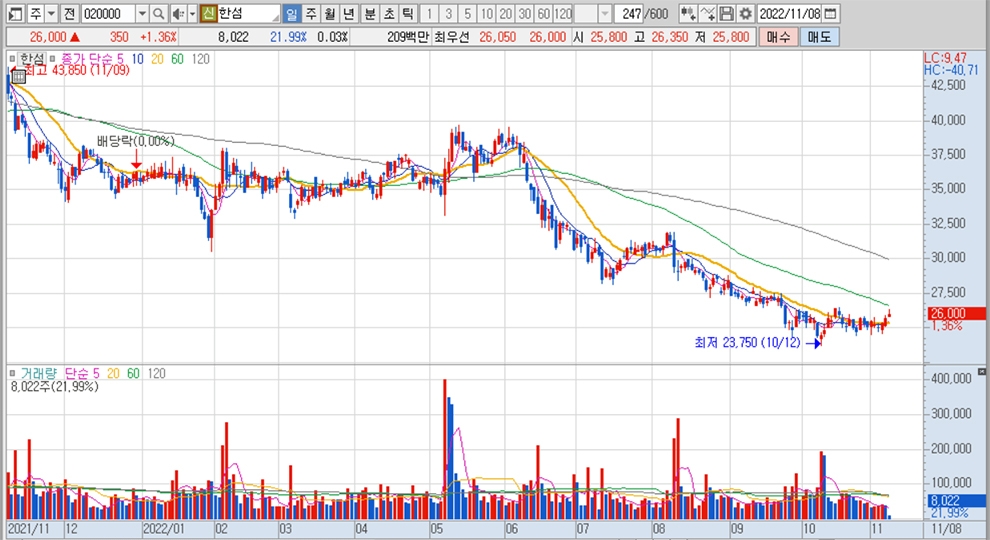Click the small grid icon on the price chart
Viewport: 990px width, 540px height.
pyautogui.click(x=13, y=59)
